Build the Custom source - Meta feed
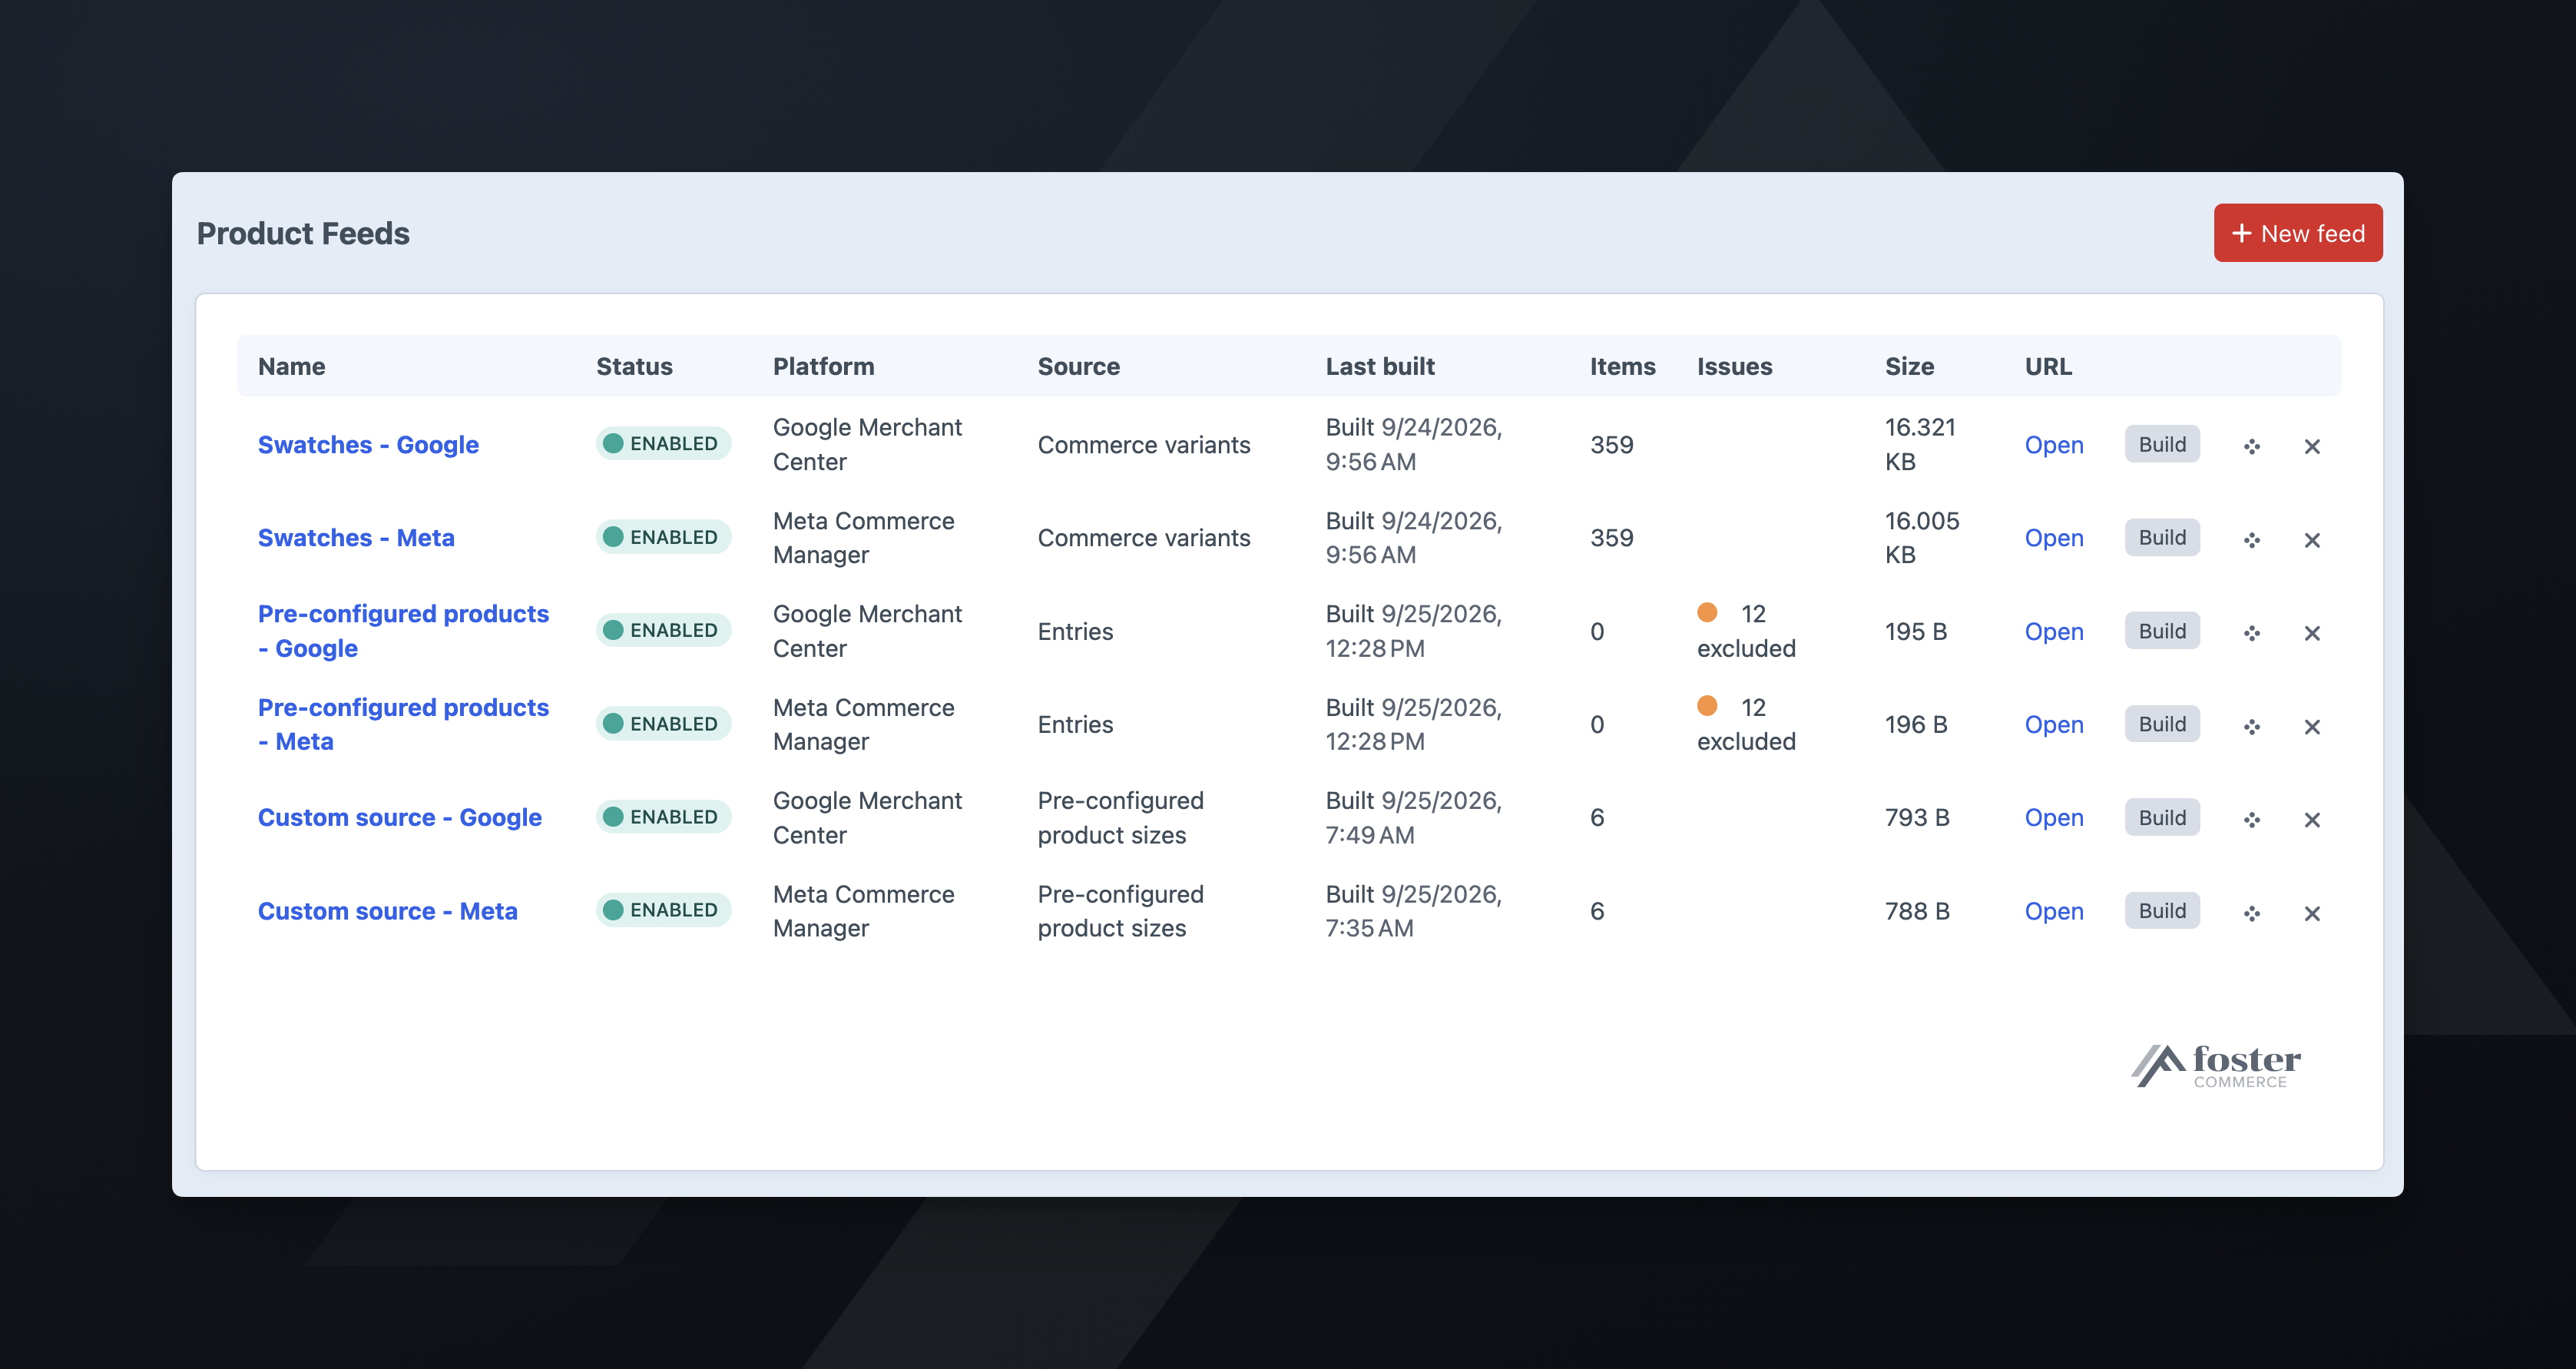This screenshot has width=2576, height=1369. click(2162, 911)
